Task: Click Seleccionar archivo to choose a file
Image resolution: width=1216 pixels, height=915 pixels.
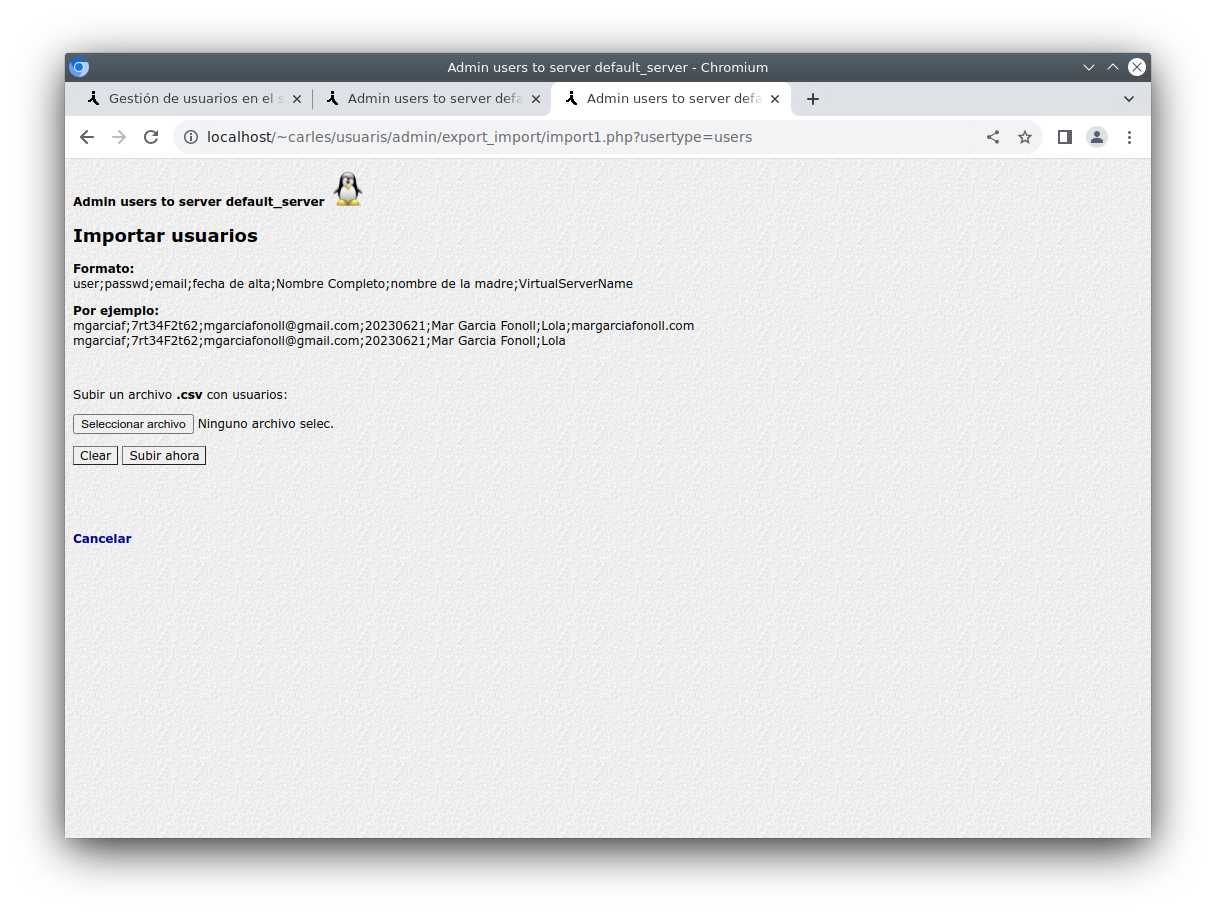Action: coord(133,424)
